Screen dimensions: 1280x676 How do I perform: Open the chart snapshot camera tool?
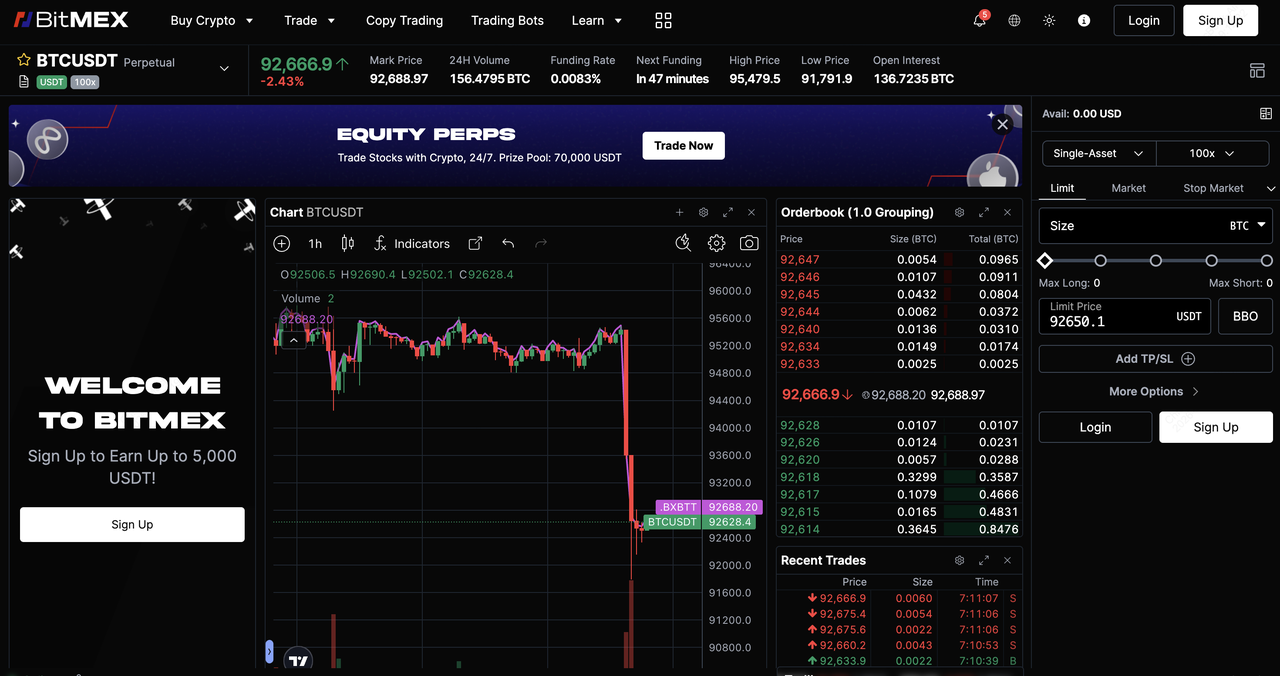click(x=749, y=243)
